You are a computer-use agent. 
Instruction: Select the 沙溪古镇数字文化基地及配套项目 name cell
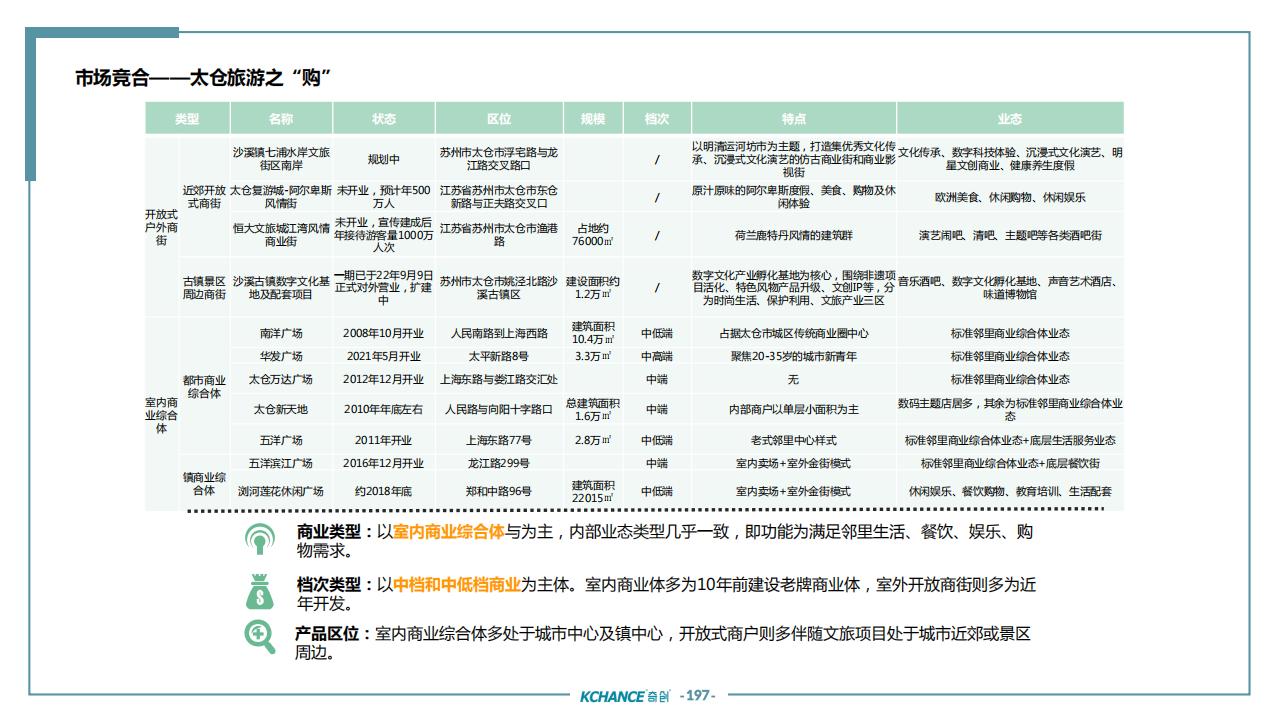[281, 288]
